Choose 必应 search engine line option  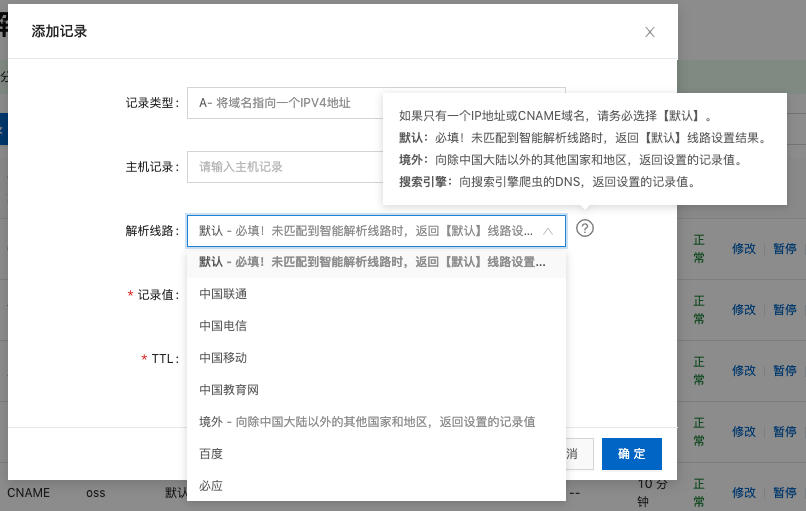coord(211,486)
